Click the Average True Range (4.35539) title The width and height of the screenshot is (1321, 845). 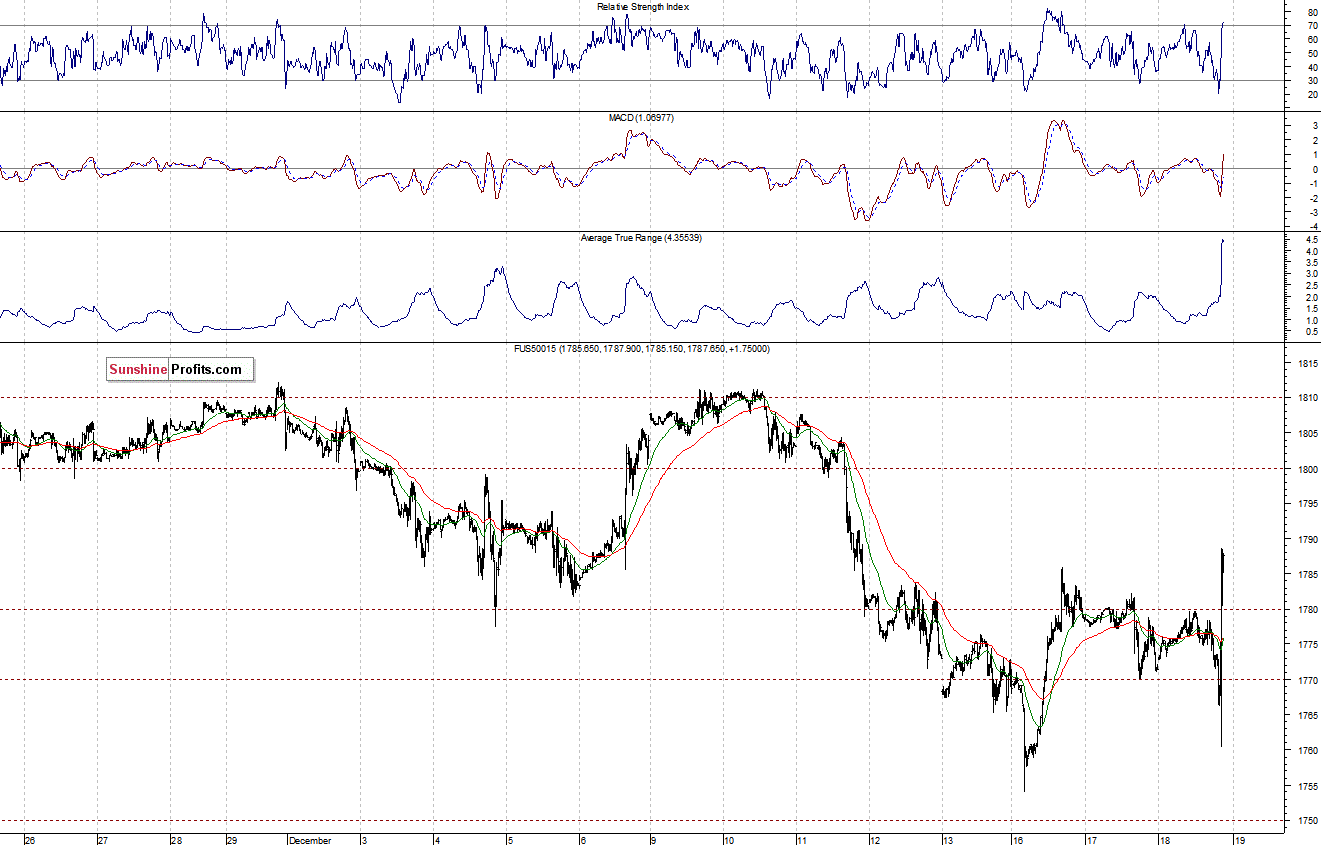click(x=639, y=238)
